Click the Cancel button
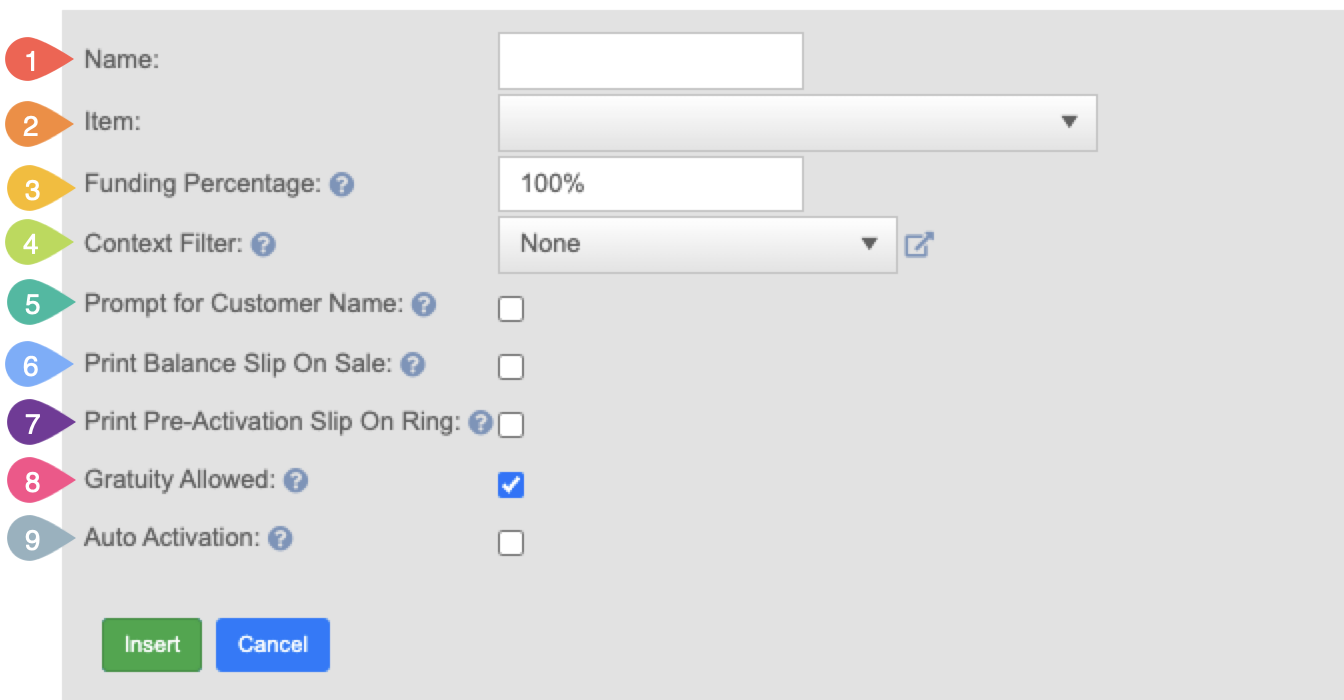The image size is (1344, 700). click(x=273, y=645)
